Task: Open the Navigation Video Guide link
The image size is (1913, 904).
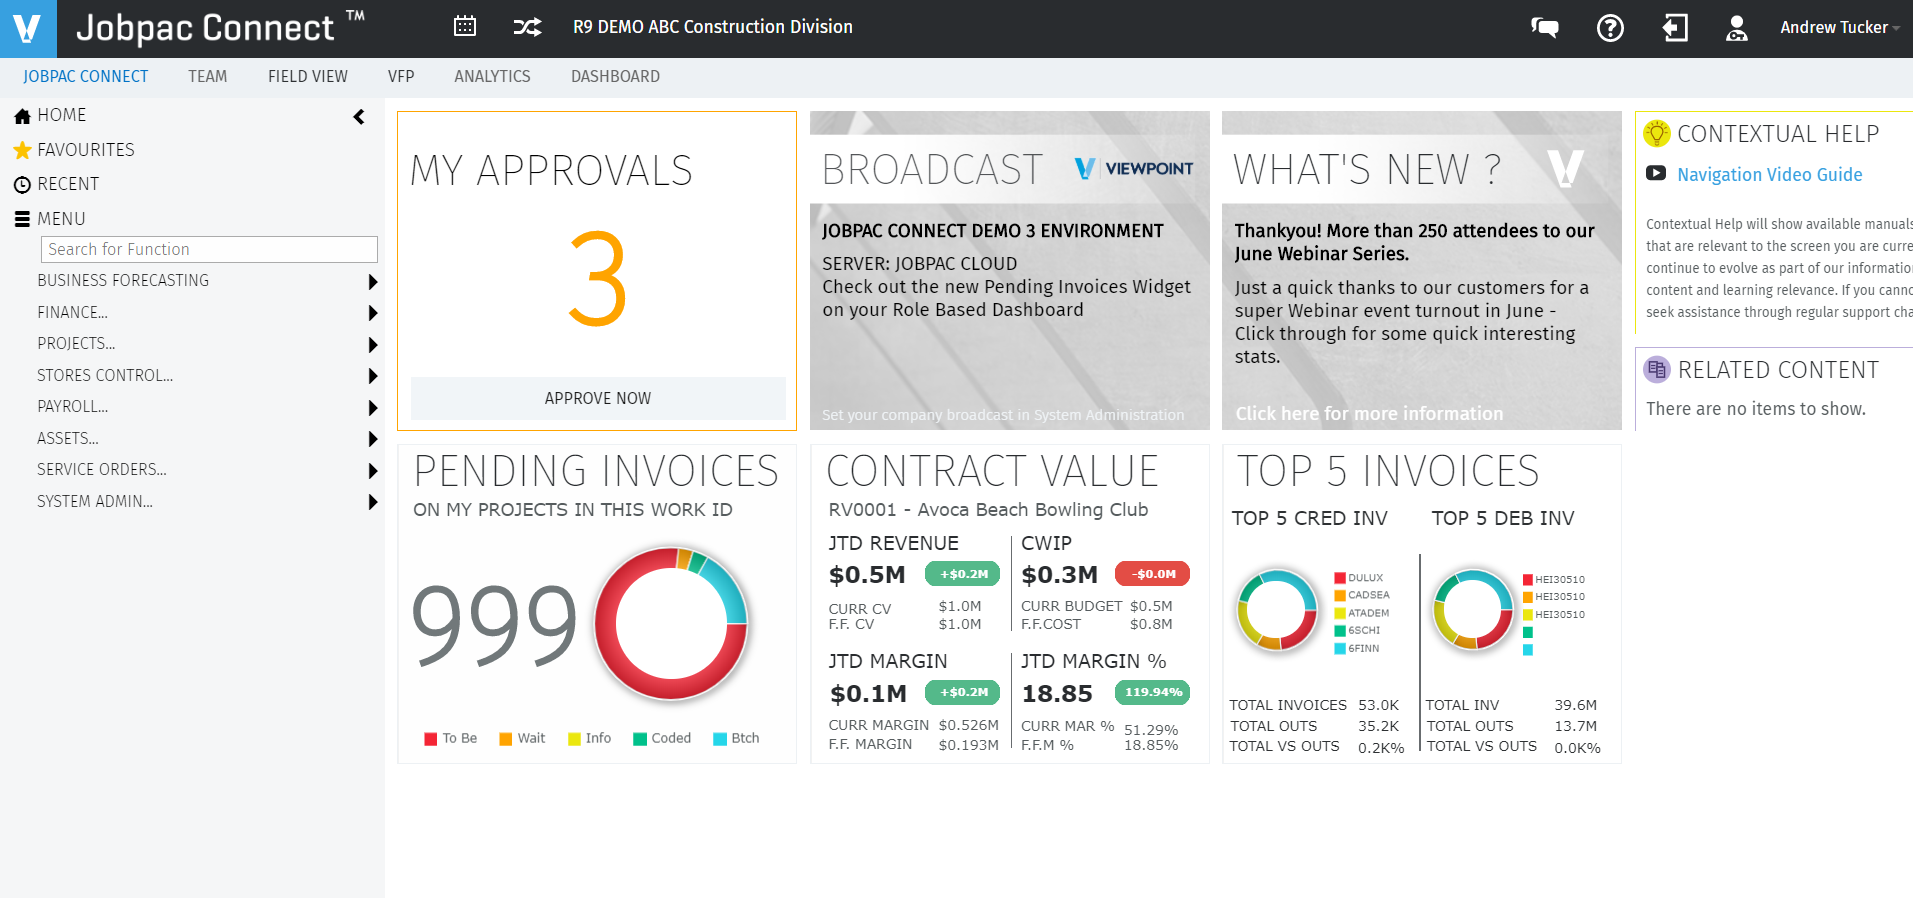Action: click(1769, 174)
